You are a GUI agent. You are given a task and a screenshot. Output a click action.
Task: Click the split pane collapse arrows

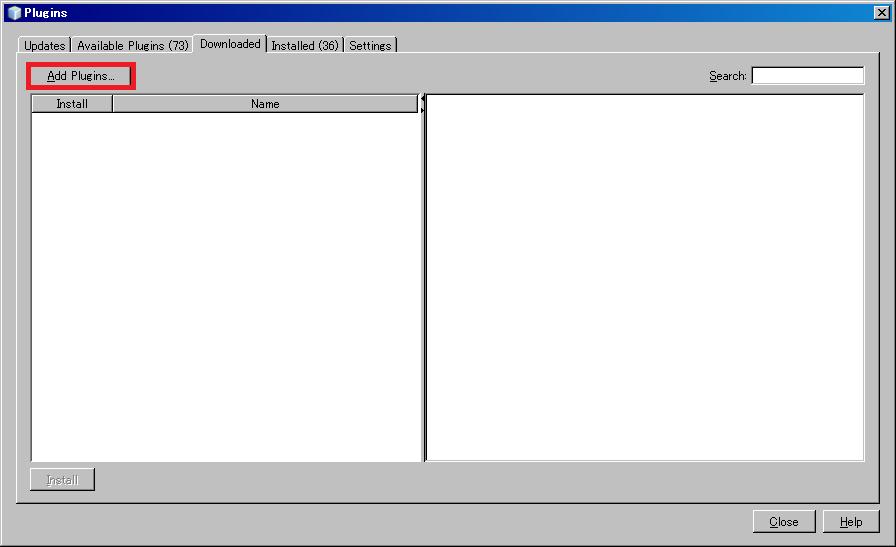pos(423,104)
